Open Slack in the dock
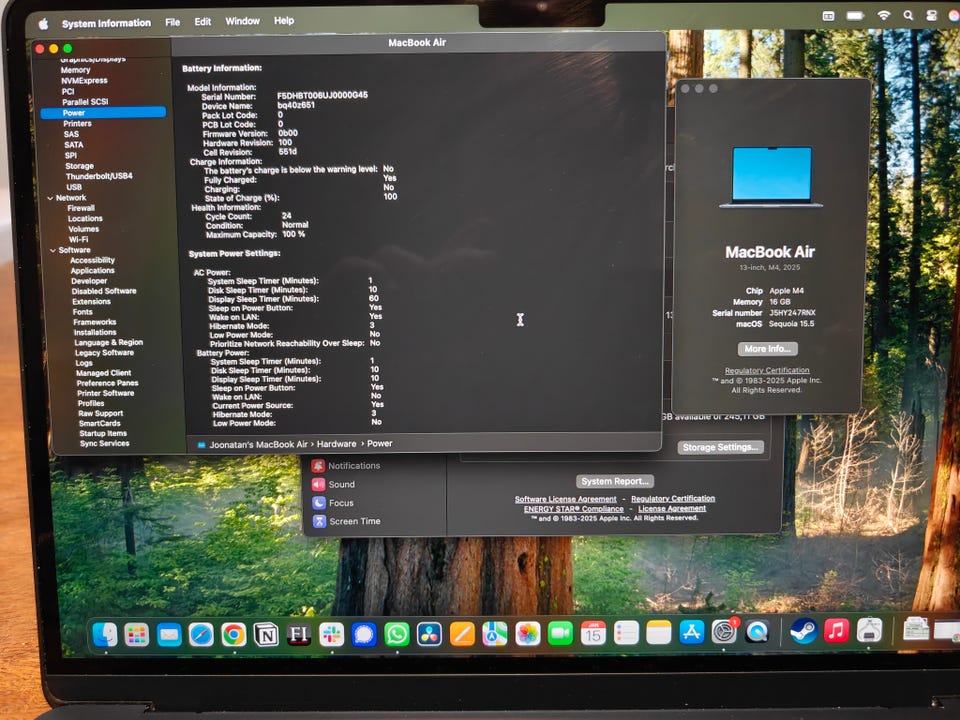The image size is (960, 720). [x=331, y=634]
